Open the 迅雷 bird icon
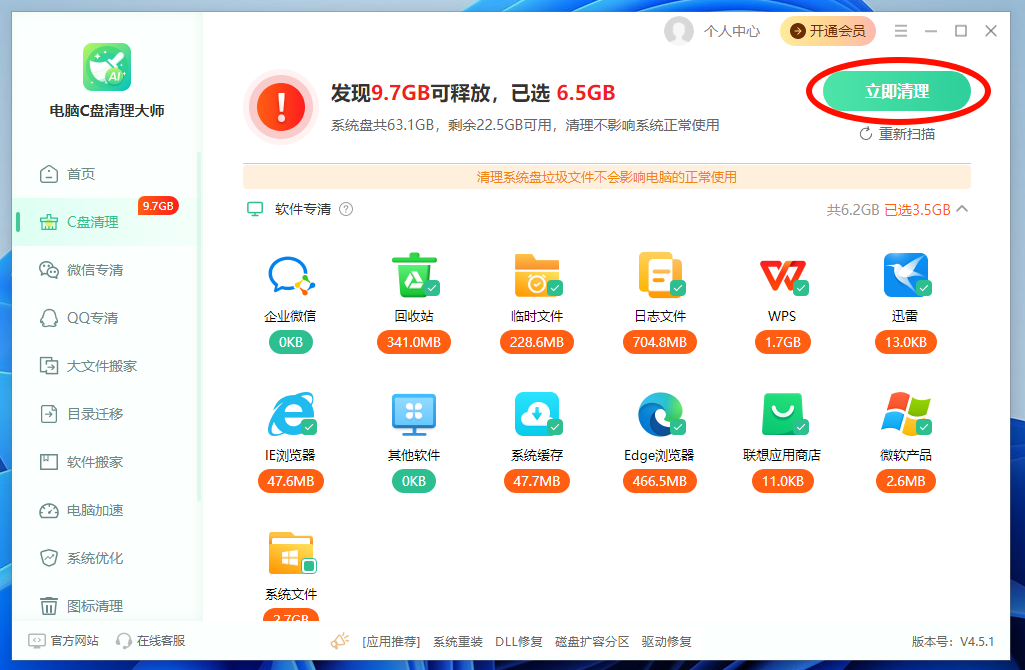 (905, 275)
